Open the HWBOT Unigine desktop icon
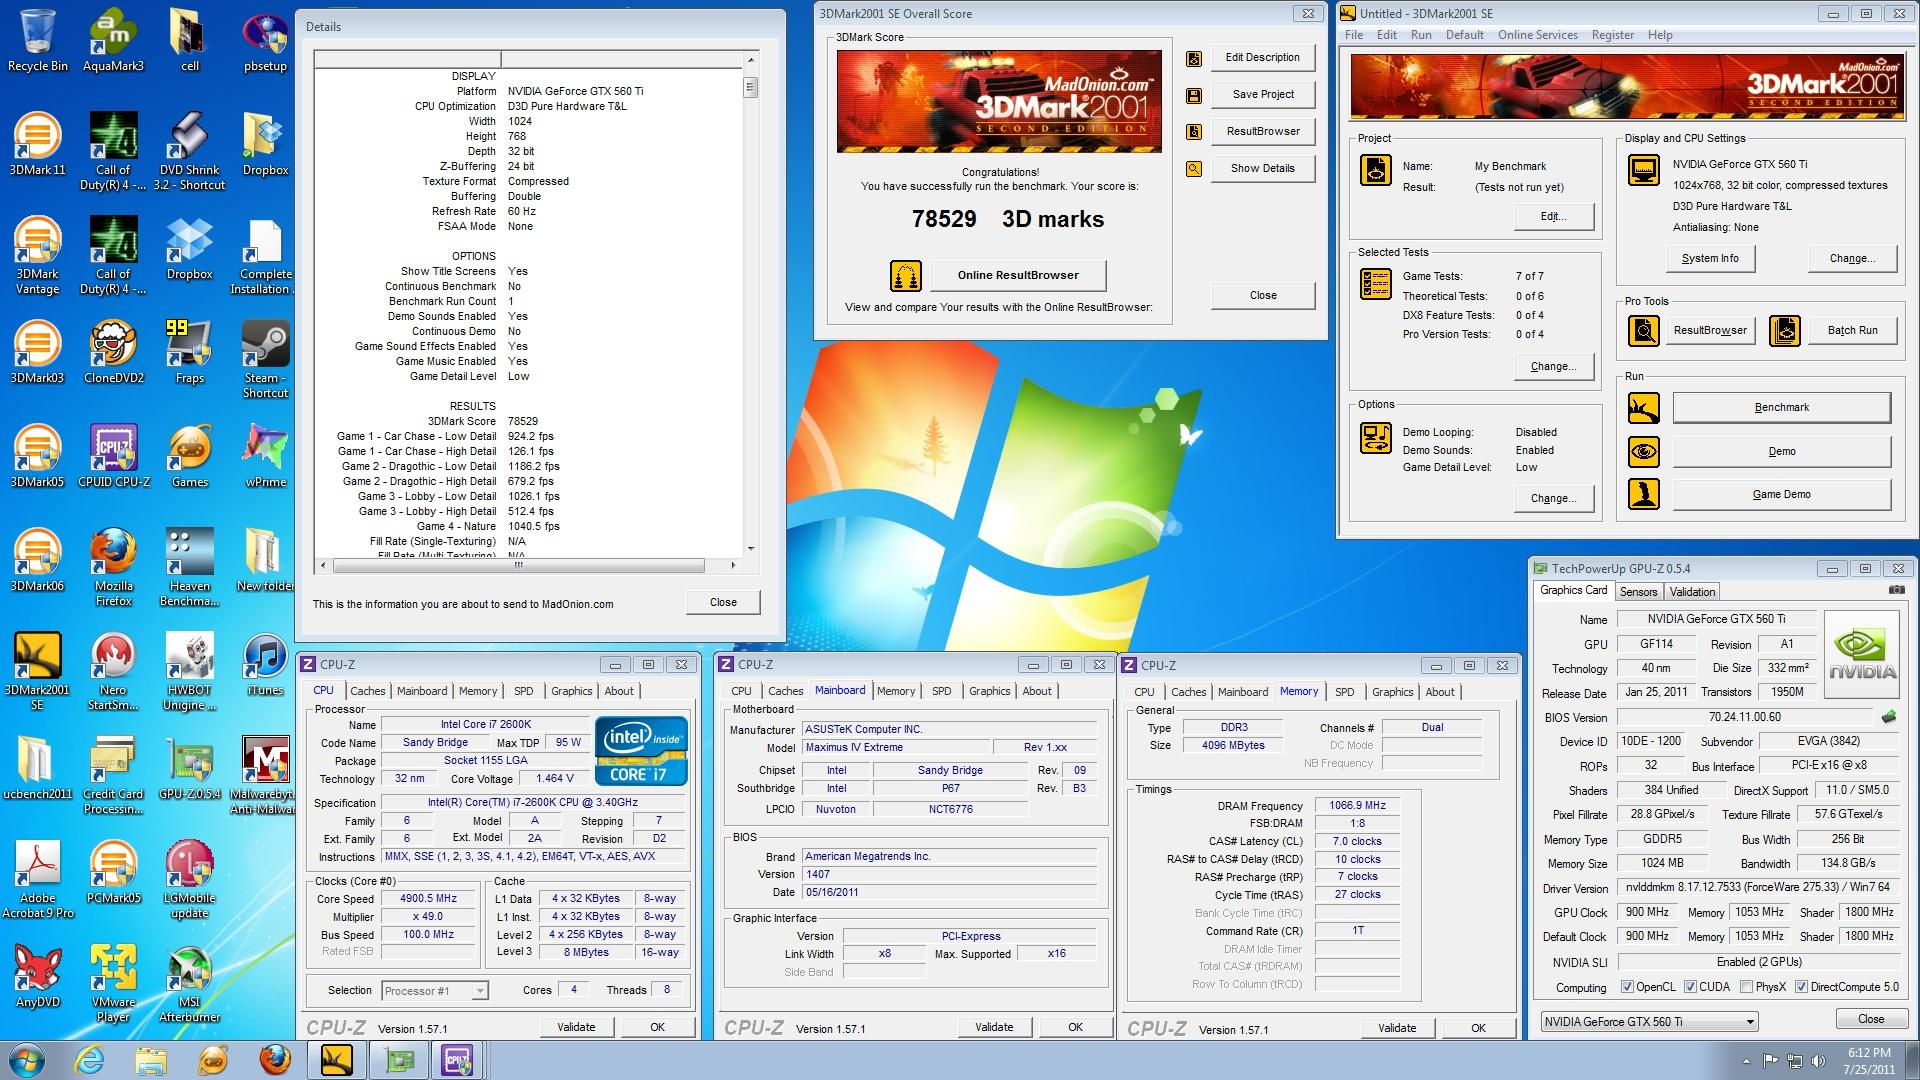The width and height of the screenshot is (1920, 1080). [190, 672]
